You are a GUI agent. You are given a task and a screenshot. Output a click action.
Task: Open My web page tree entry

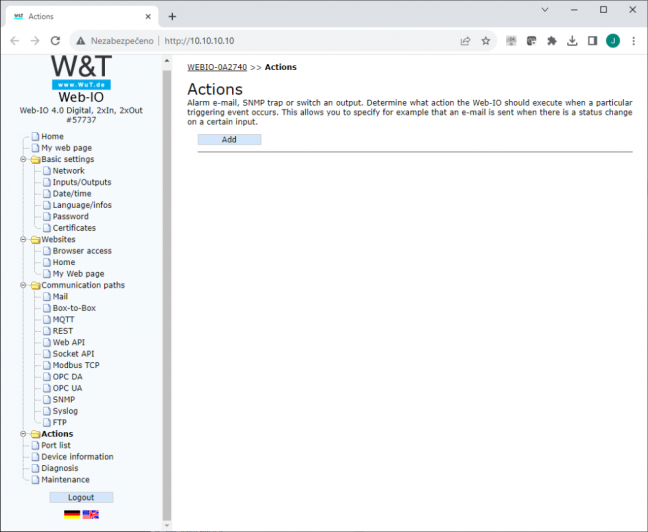coord(67,148)
